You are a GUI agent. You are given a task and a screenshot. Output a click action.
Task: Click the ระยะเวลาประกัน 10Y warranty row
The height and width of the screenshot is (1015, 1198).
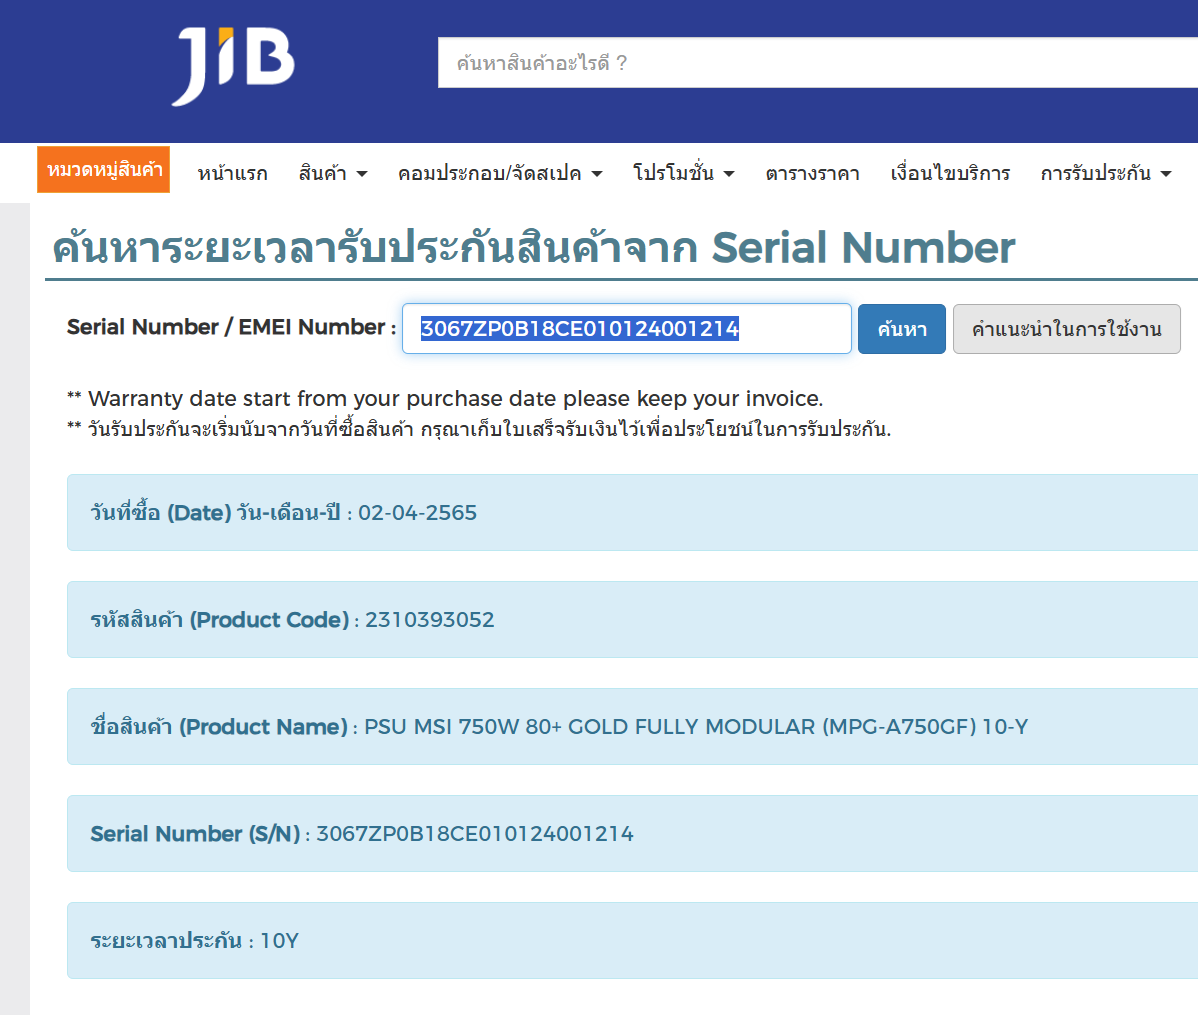click(632, 941)
